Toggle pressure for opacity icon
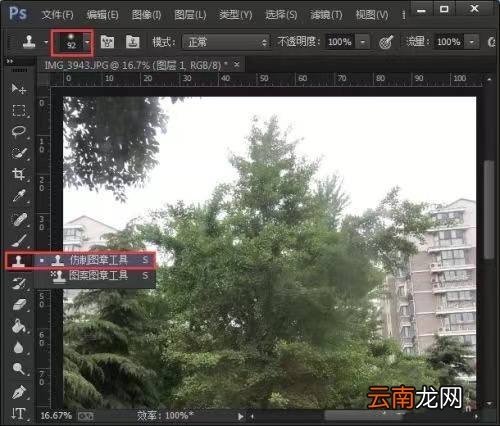500x426 pixels. click(x=386, y=42)
